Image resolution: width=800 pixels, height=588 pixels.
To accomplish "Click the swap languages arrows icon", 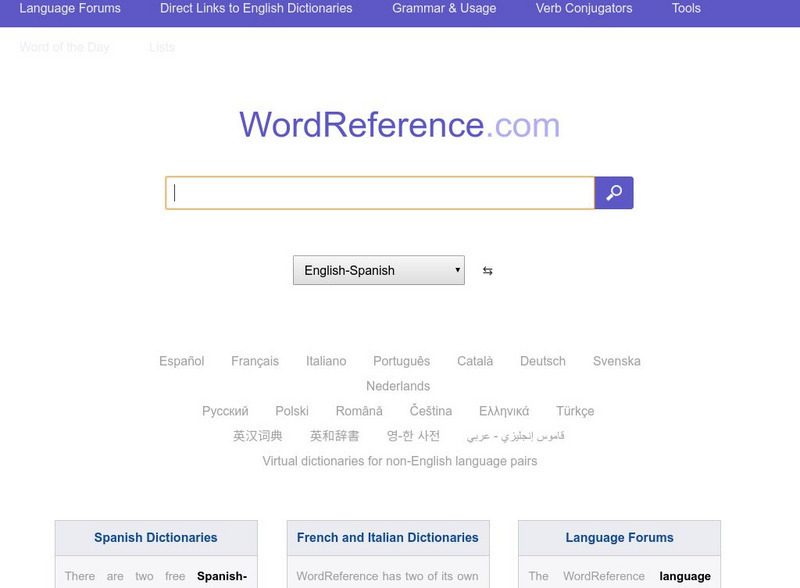I will (487, 271).
